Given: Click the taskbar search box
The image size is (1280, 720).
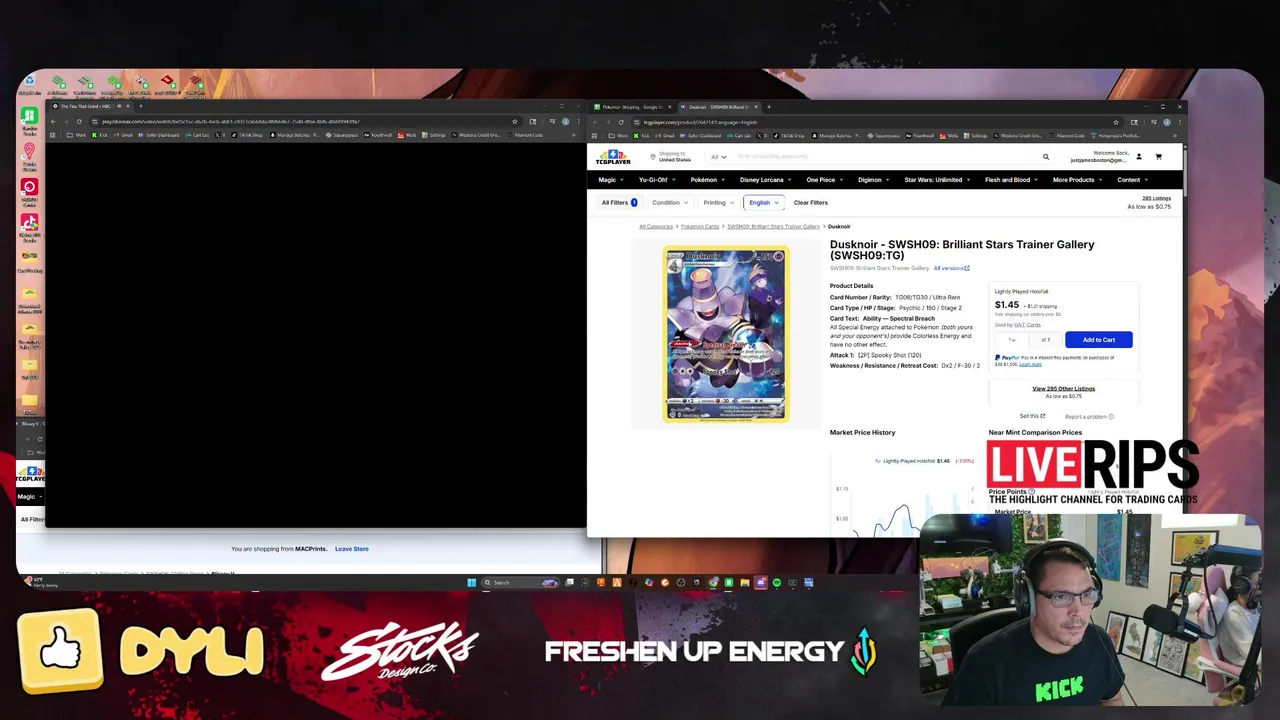Looking at the screenshot, I should 520,582.
